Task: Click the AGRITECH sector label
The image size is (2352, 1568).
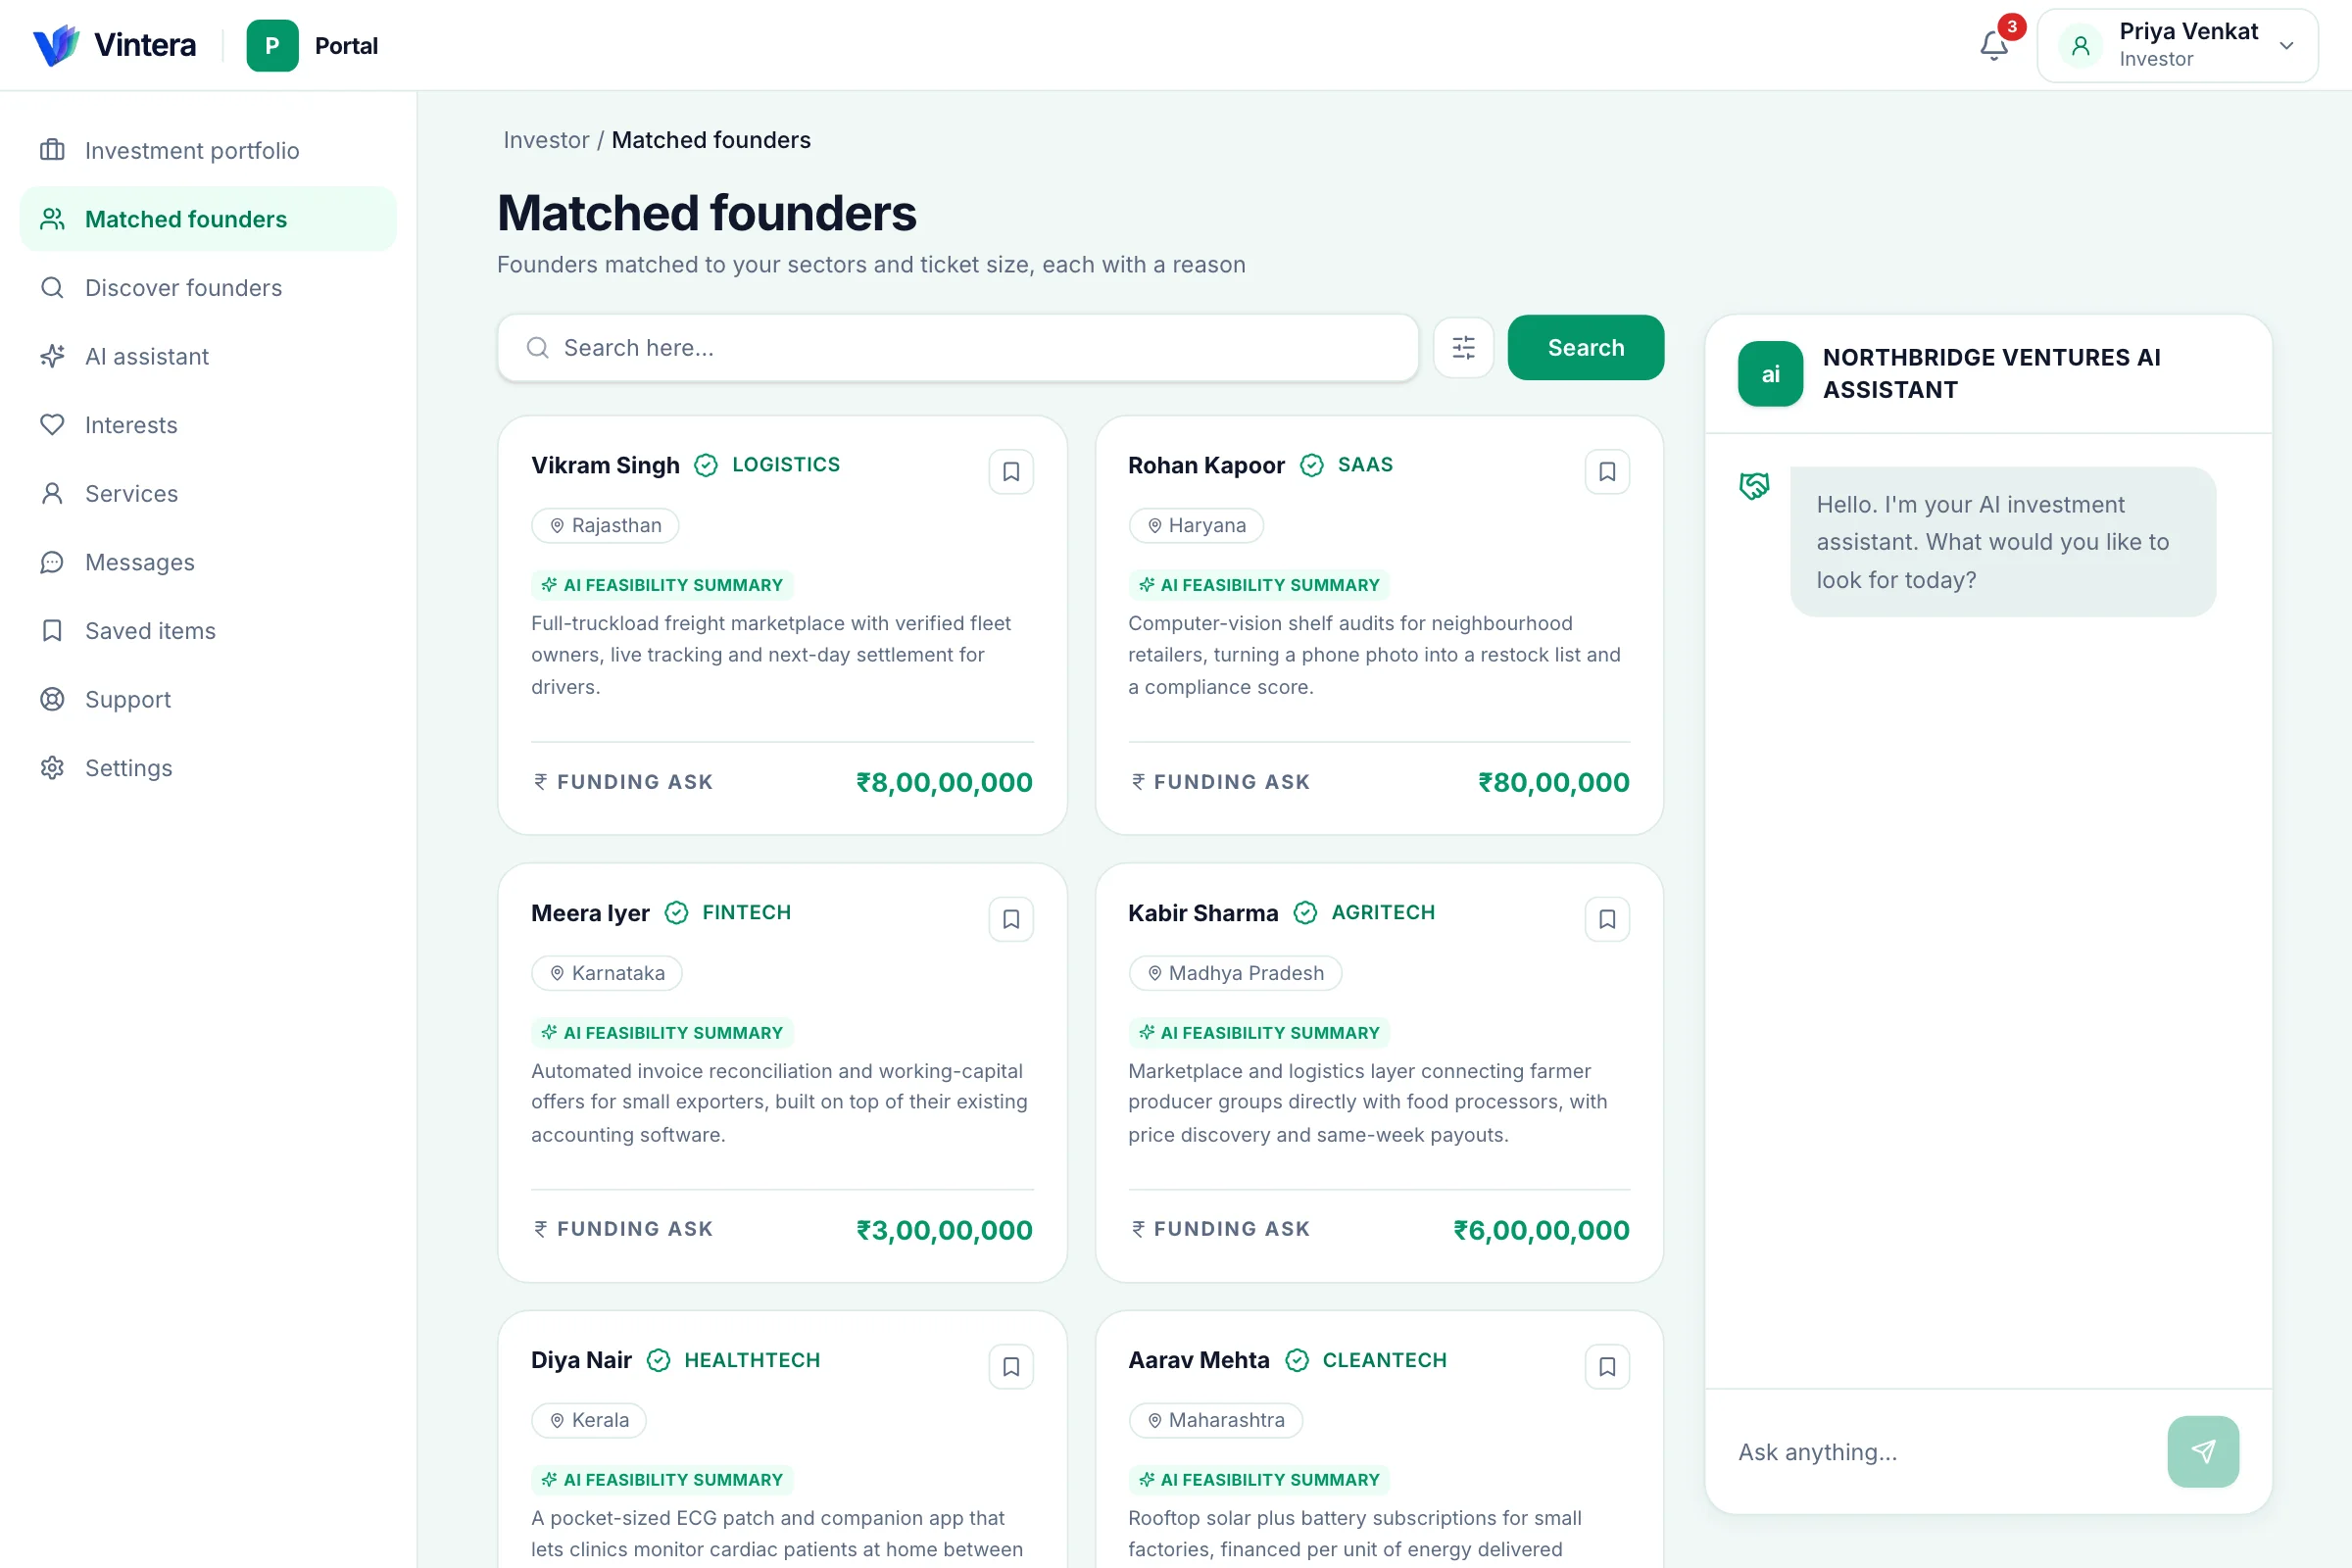Action: [x=1383, y=913]
